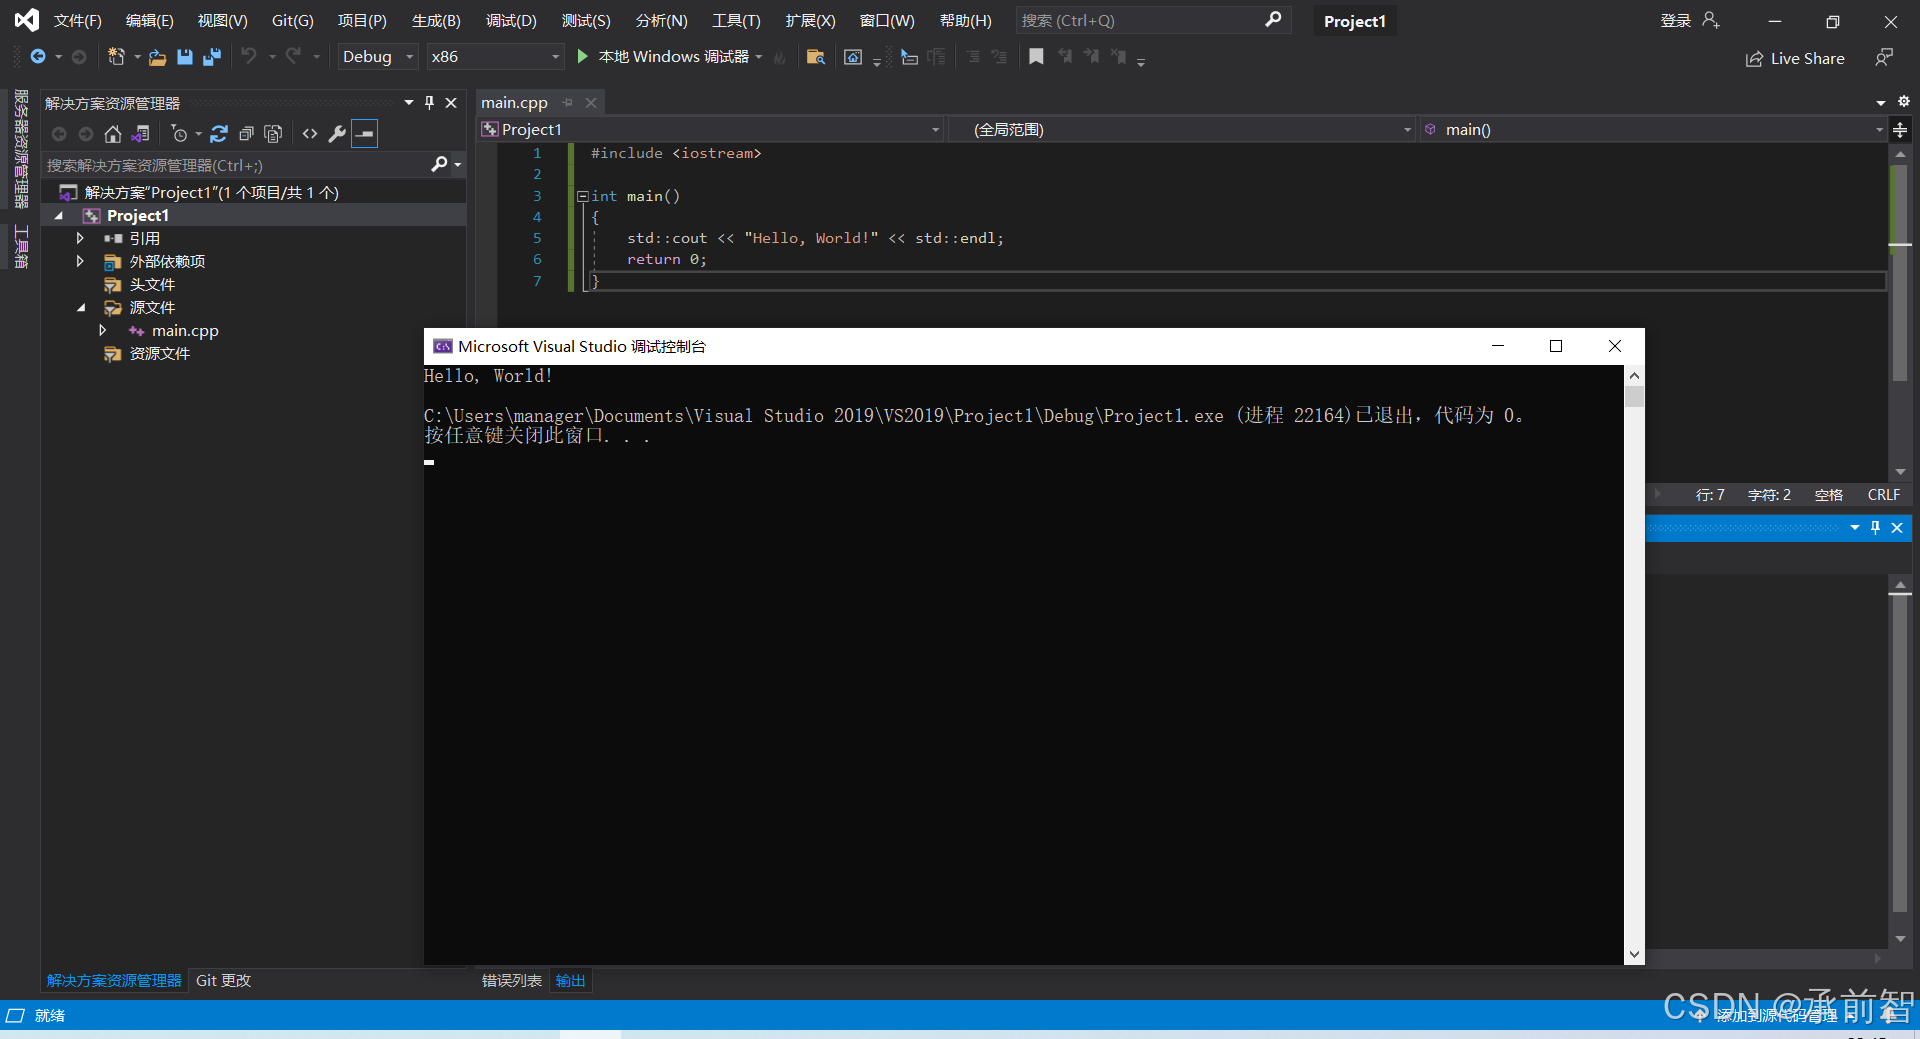This screenshot has width=1920, height=1039.
Task: Save the current file with disk icon
Action: click(184, 57)
